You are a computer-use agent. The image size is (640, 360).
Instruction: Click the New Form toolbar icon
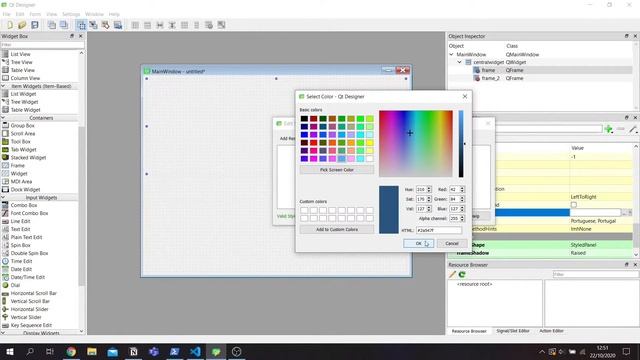pyautogui.click(x=9, y=25)
